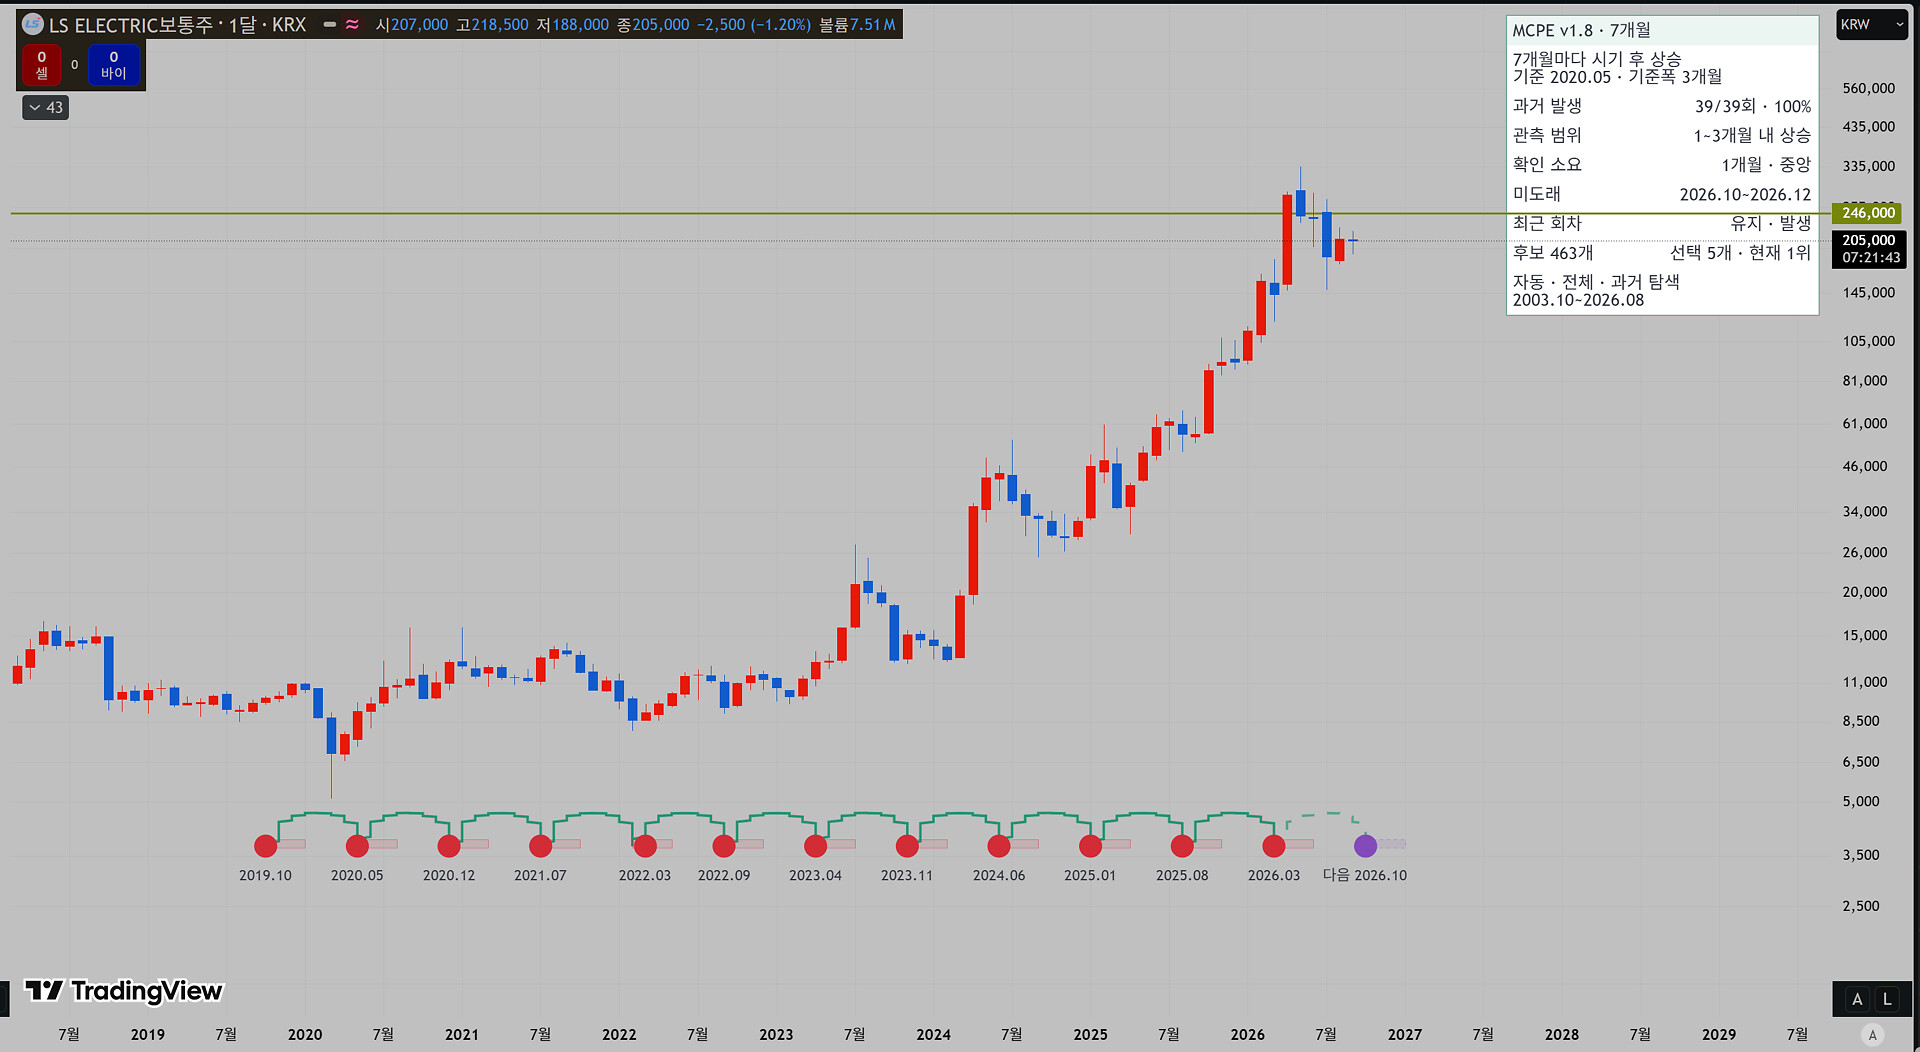The width and height of the screenshot is (1920, 1052).
Task: Click the MCPE v1.8 table header
Action: point(1662,31)
